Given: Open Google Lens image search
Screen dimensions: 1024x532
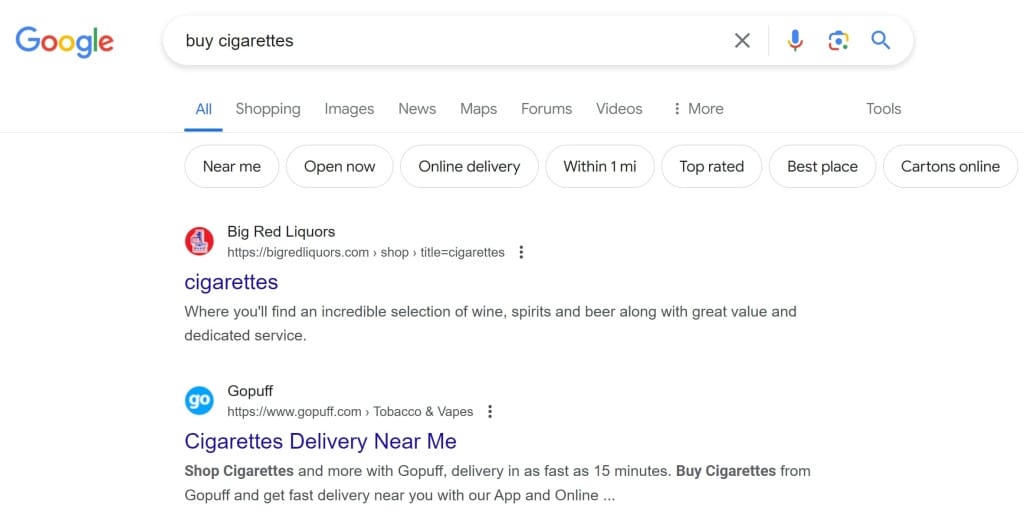Looking at the screenshot, I should (x=838, y=41).
